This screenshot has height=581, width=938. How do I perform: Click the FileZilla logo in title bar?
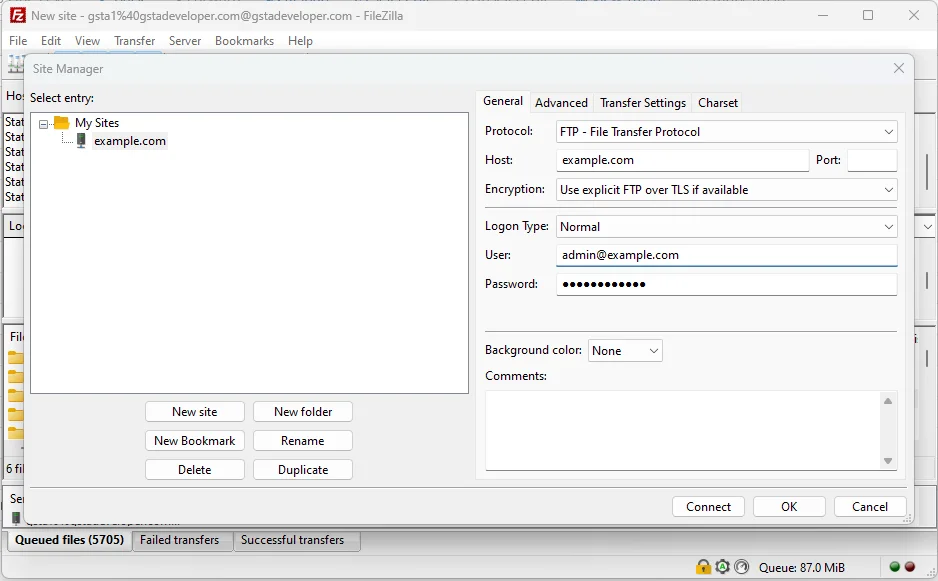click(x=17, y=15)
